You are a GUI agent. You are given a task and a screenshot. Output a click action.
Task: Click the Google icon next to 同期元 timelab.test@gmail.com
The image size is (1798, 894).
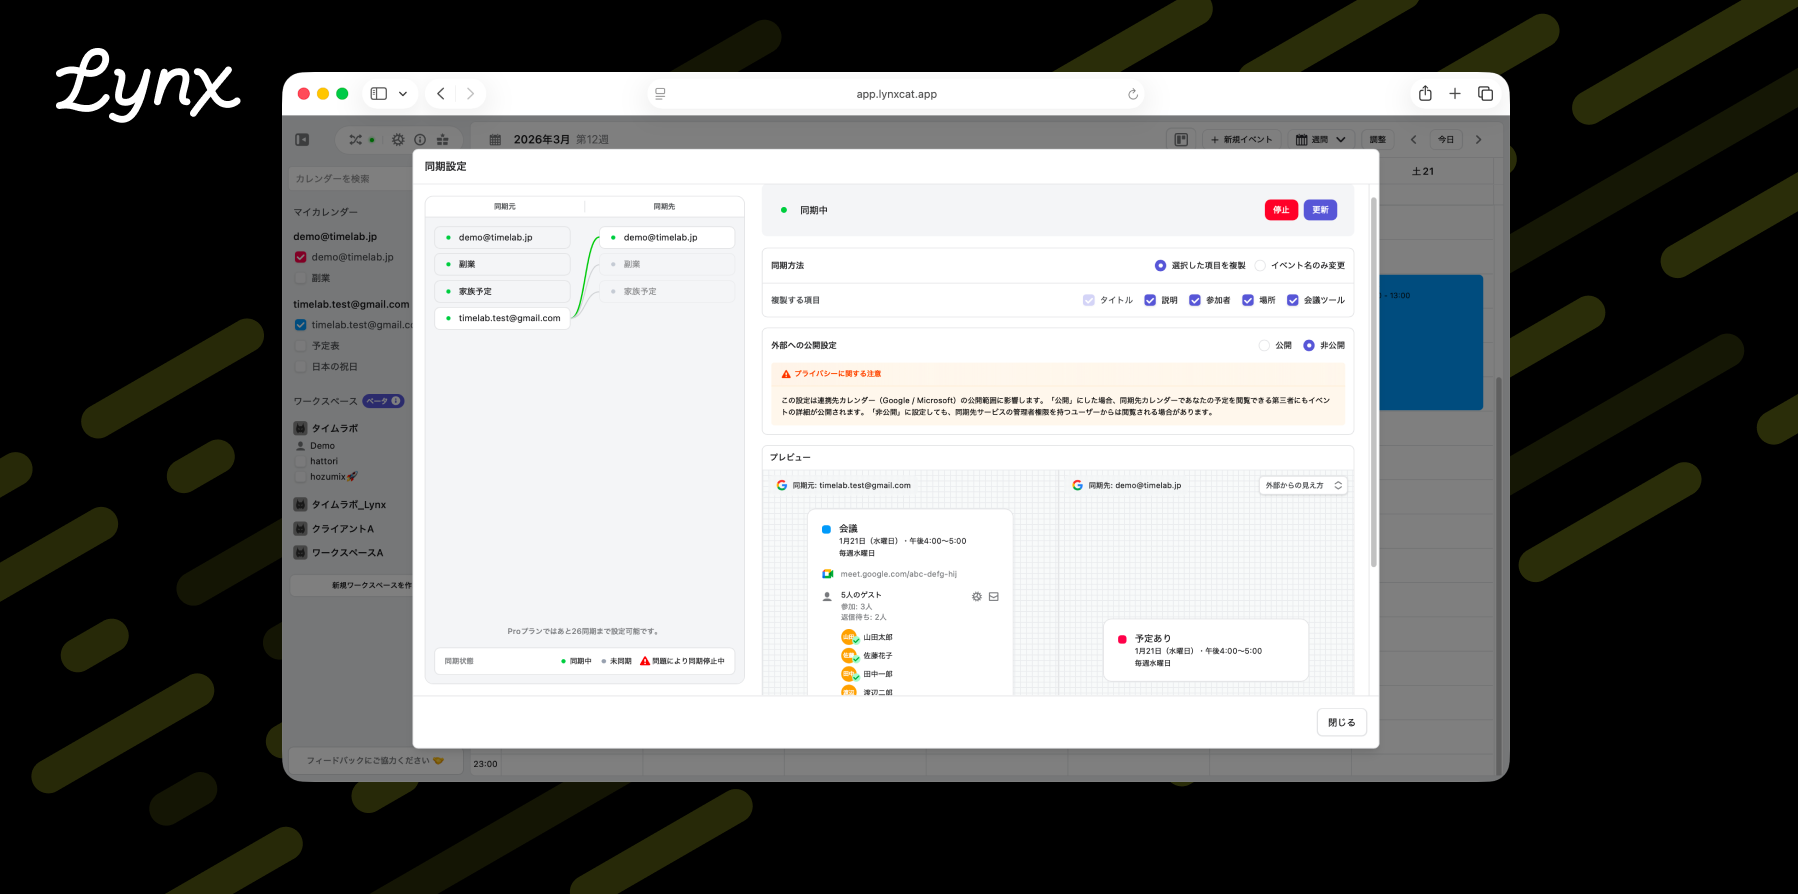(x=782, y=485)
